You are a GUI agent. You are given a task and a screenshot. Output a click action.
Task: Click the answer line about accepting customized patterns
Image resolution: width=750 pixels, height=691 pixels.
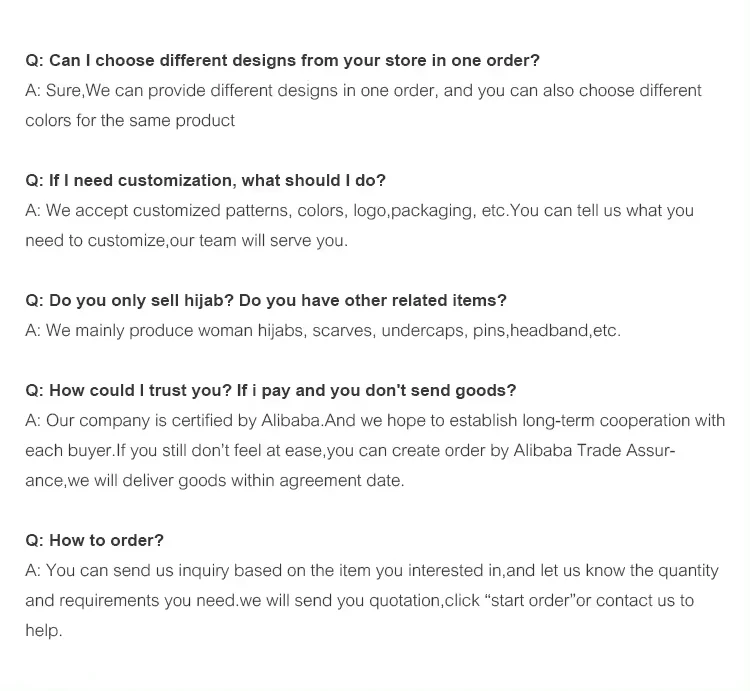(359, 211)
